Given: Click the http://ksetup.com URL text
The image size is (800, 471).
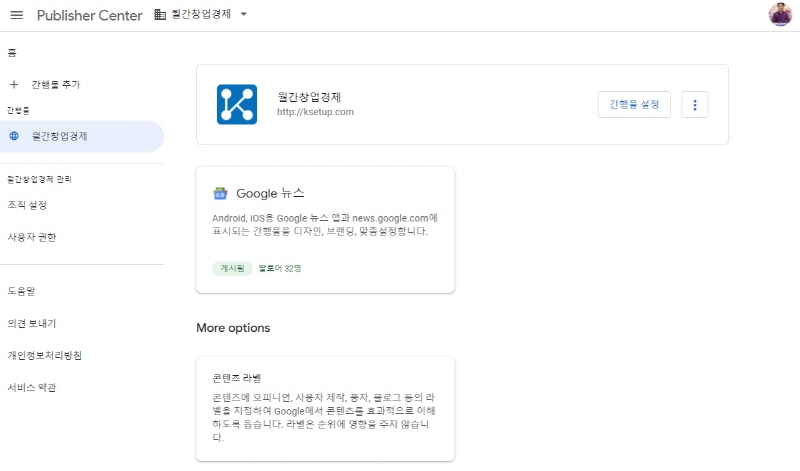Looking at the screenshot, I should point(315,112).
